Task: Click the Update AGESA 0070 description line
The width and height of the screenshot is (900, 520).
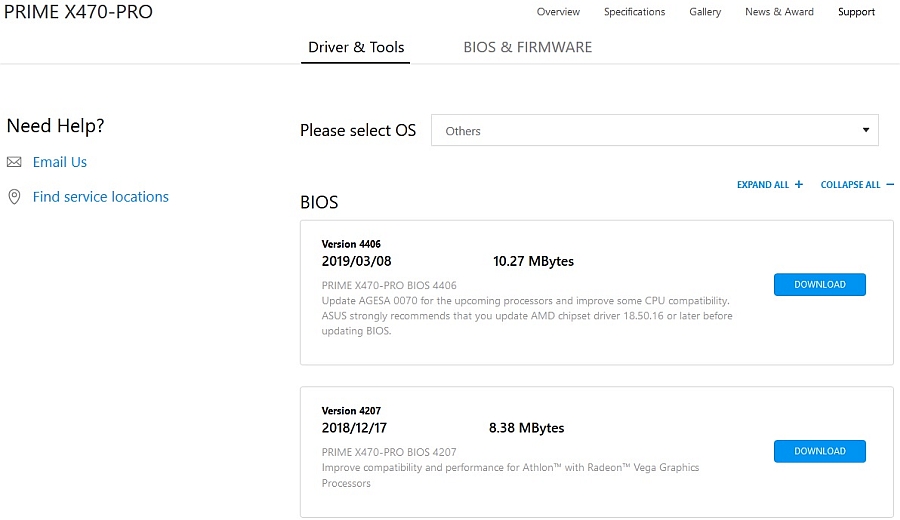Action: 525,301
